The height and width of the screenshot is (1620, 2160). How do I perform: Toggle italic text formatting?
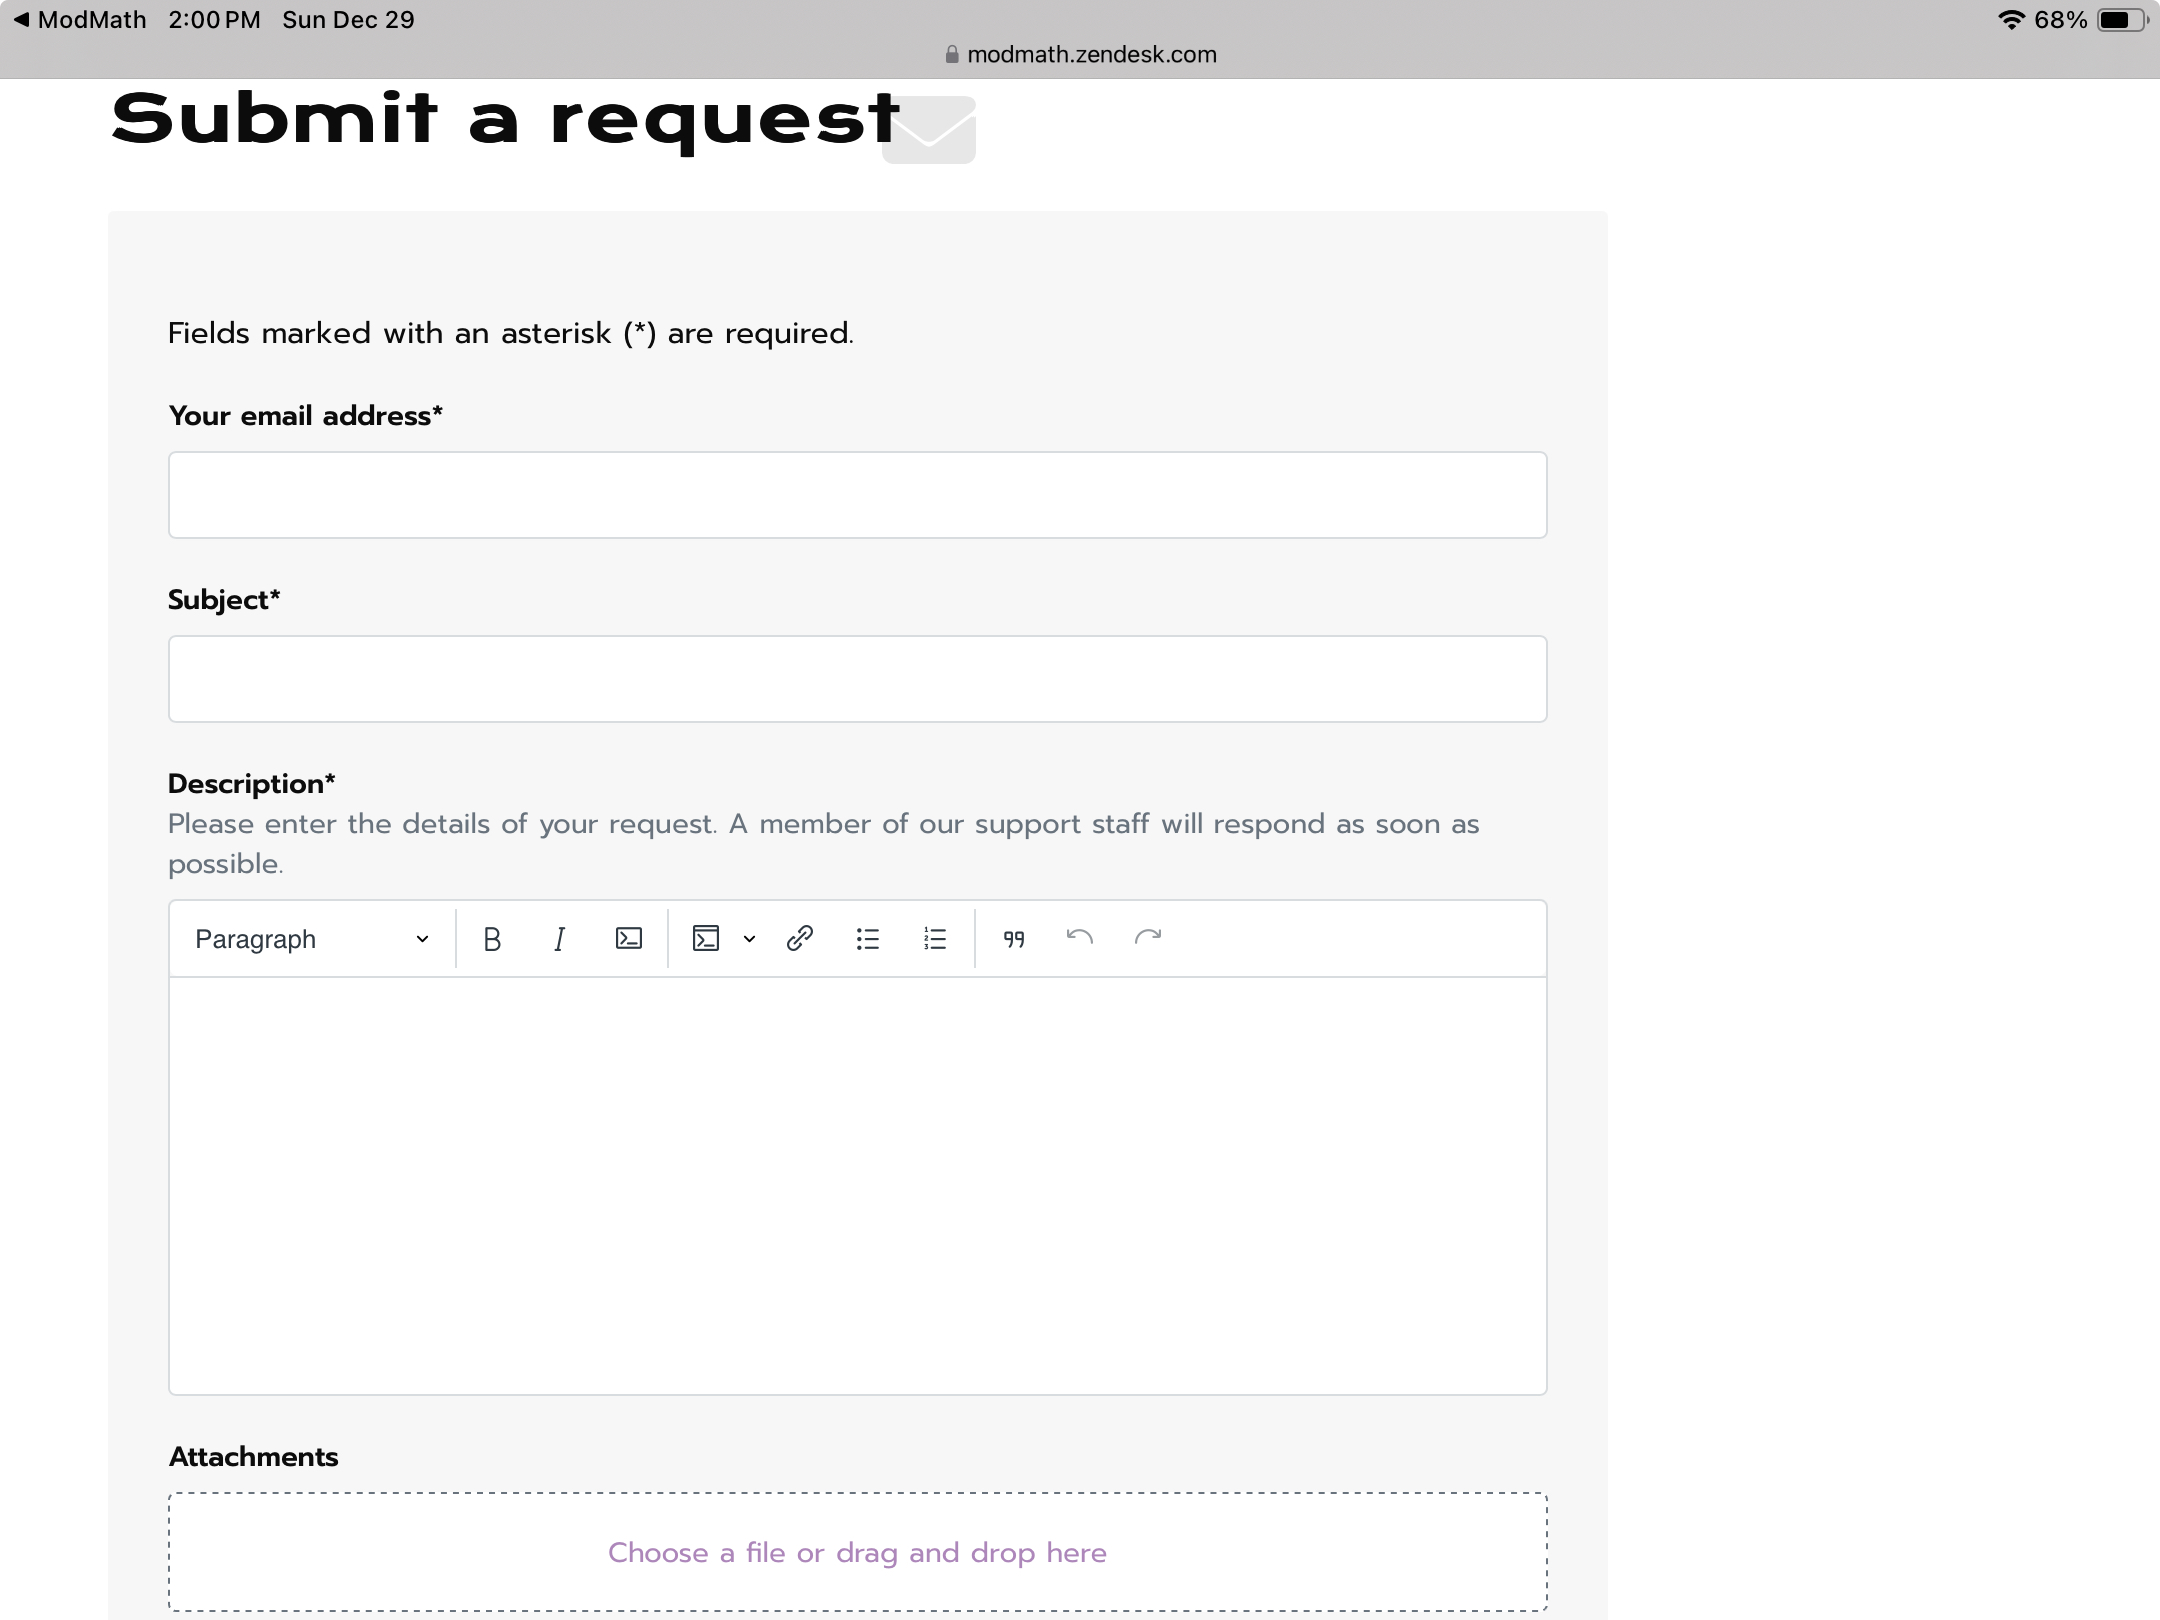coord(560,939)
